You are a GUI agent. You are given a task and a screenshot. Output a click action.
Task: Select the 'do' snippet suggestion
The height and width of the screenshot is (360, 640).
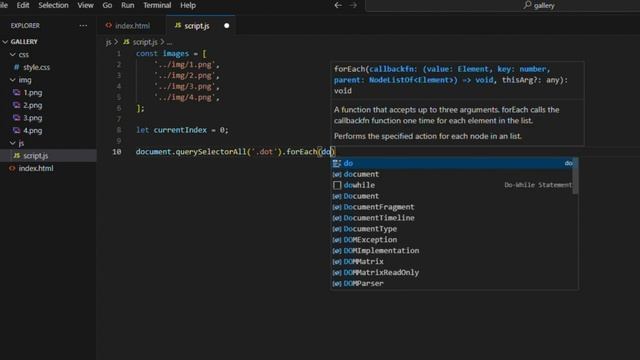[x=452, y=163]
